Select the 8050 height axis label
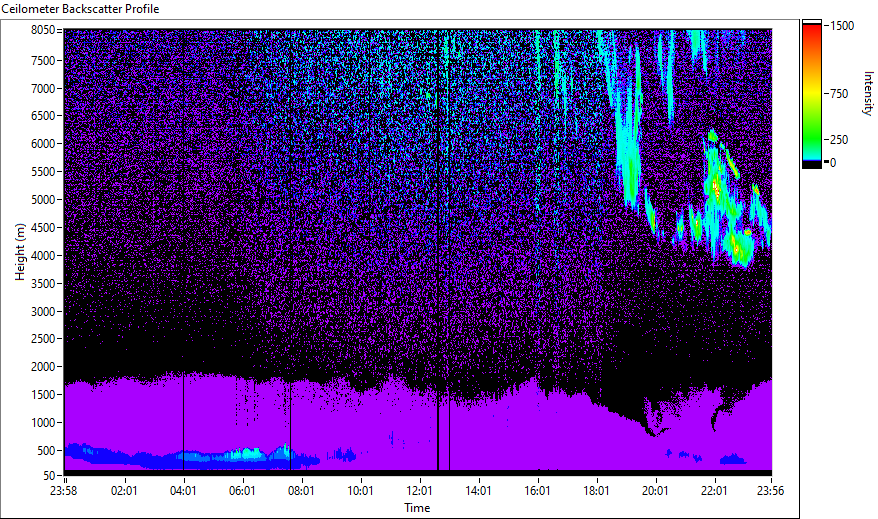 pyautogui.click(x=43, y=30)
